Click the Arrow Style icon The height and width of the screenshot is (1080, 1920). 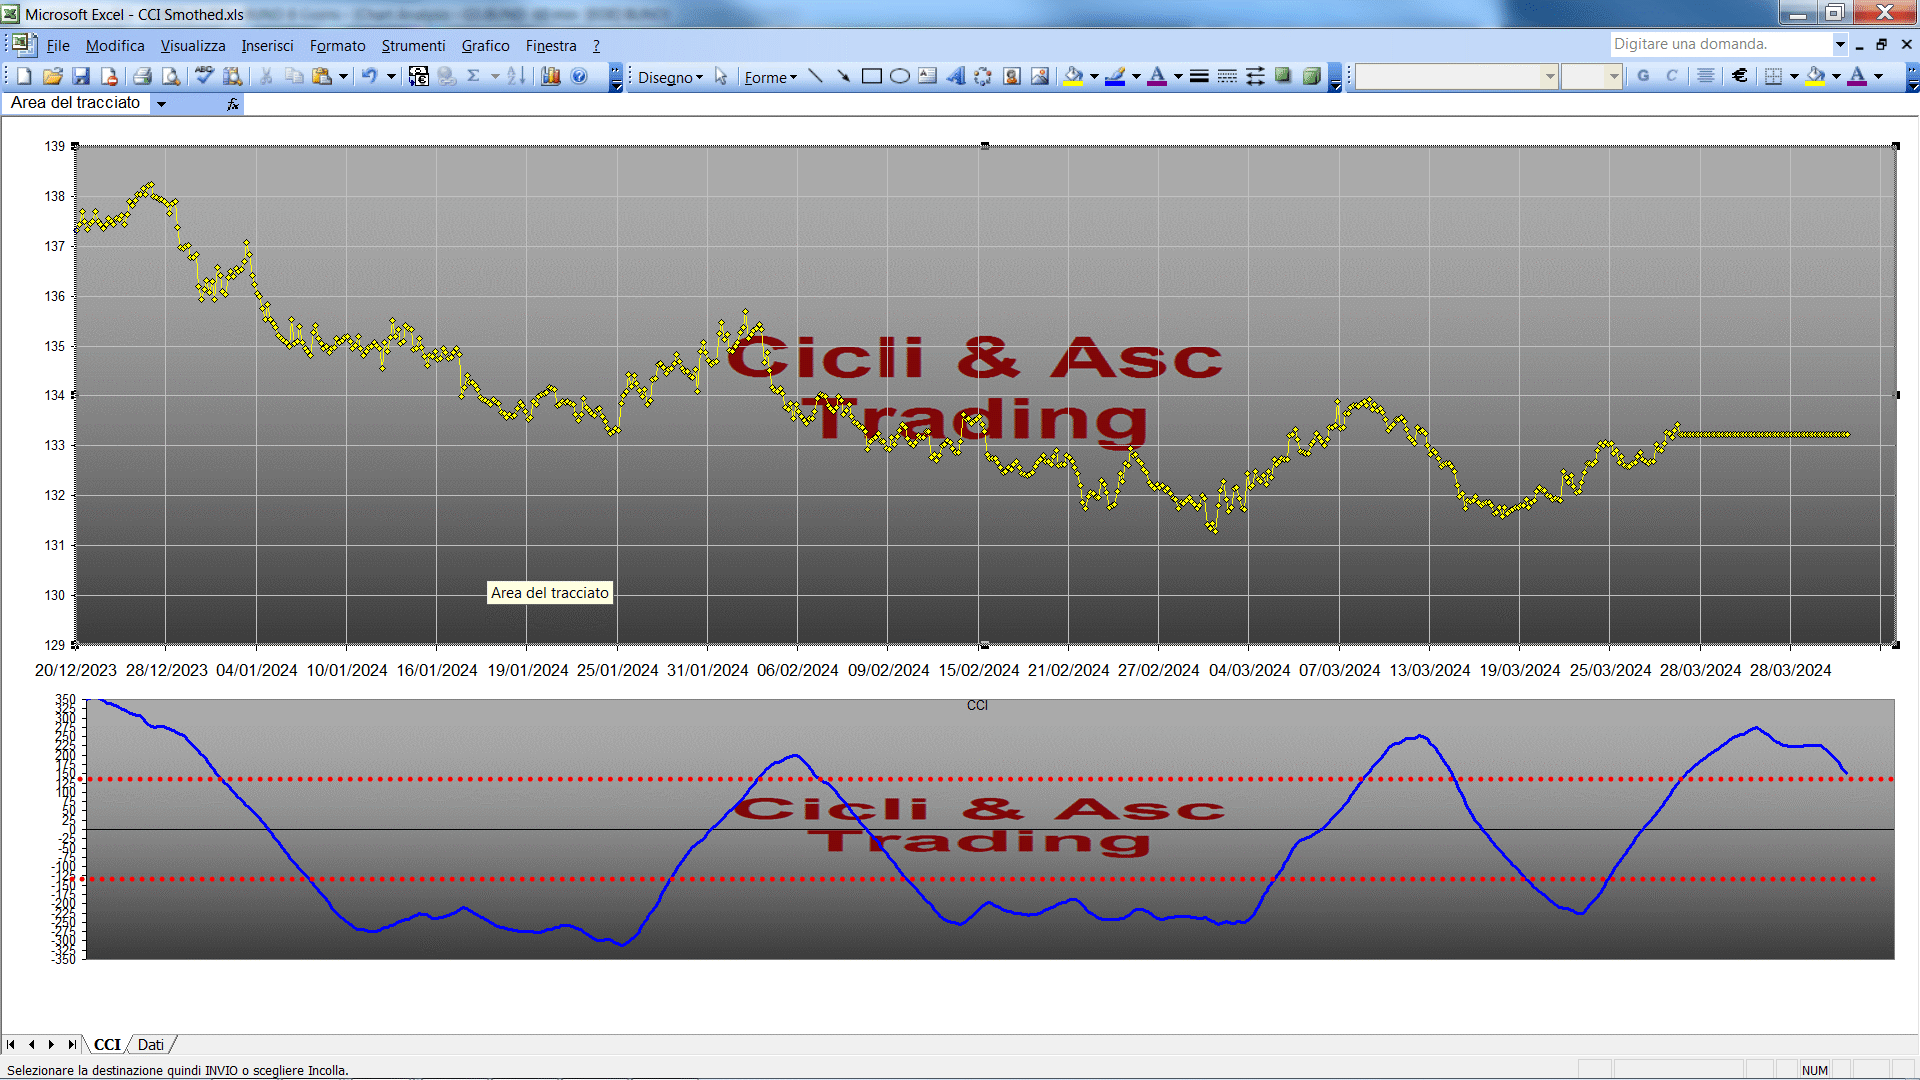pyautogui.click(x=1255, y=76)
